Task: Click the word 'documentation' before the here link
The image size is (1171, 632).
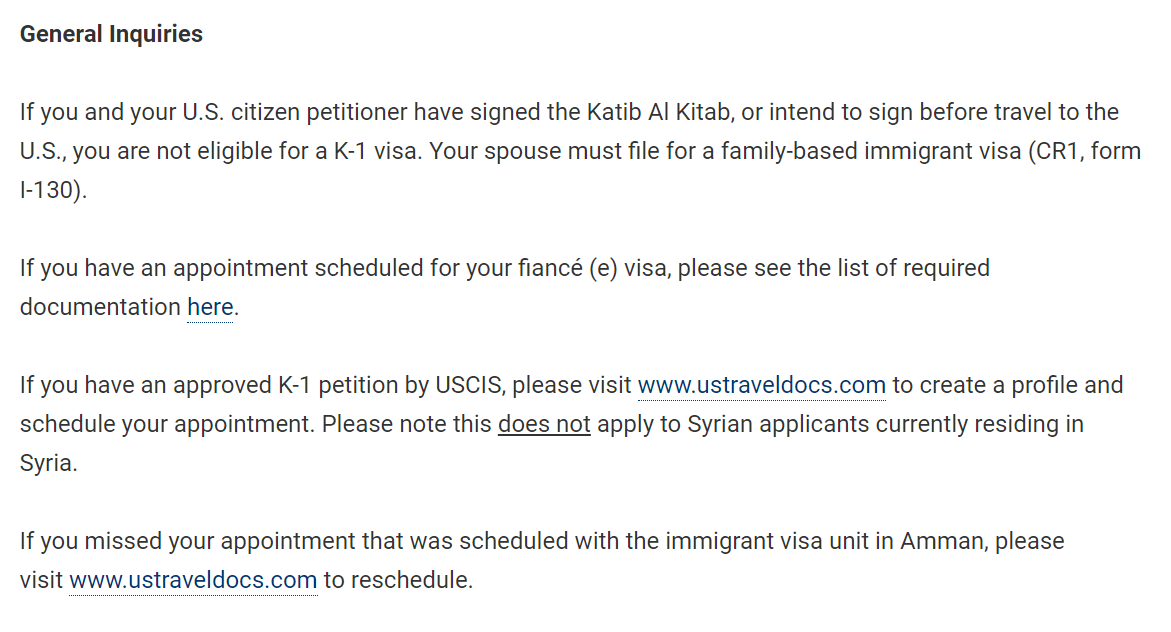Action: click(100, 307)
